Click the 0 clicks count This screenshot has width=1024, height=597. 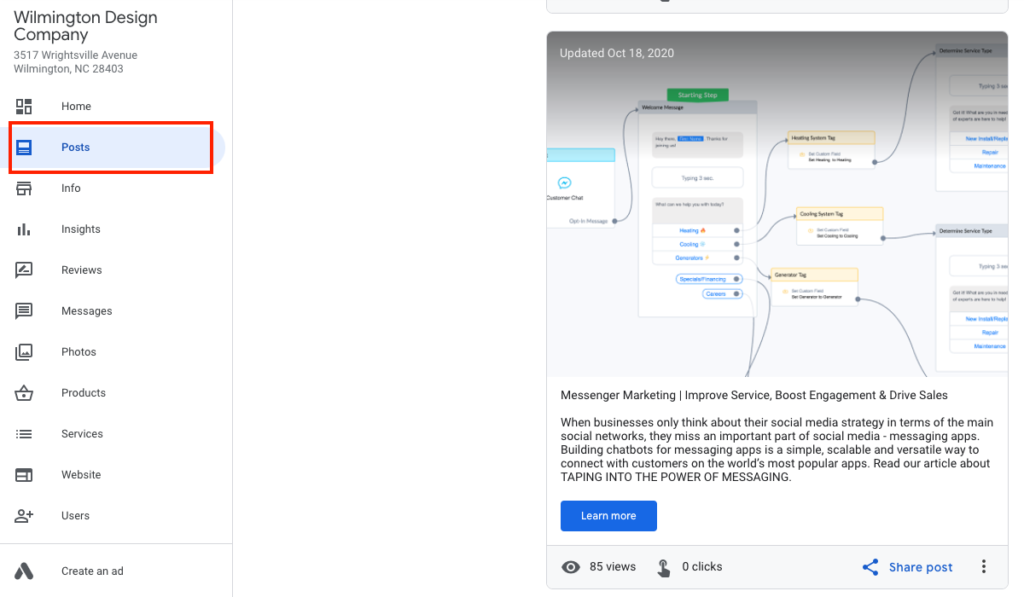click(x=702, y=567)
